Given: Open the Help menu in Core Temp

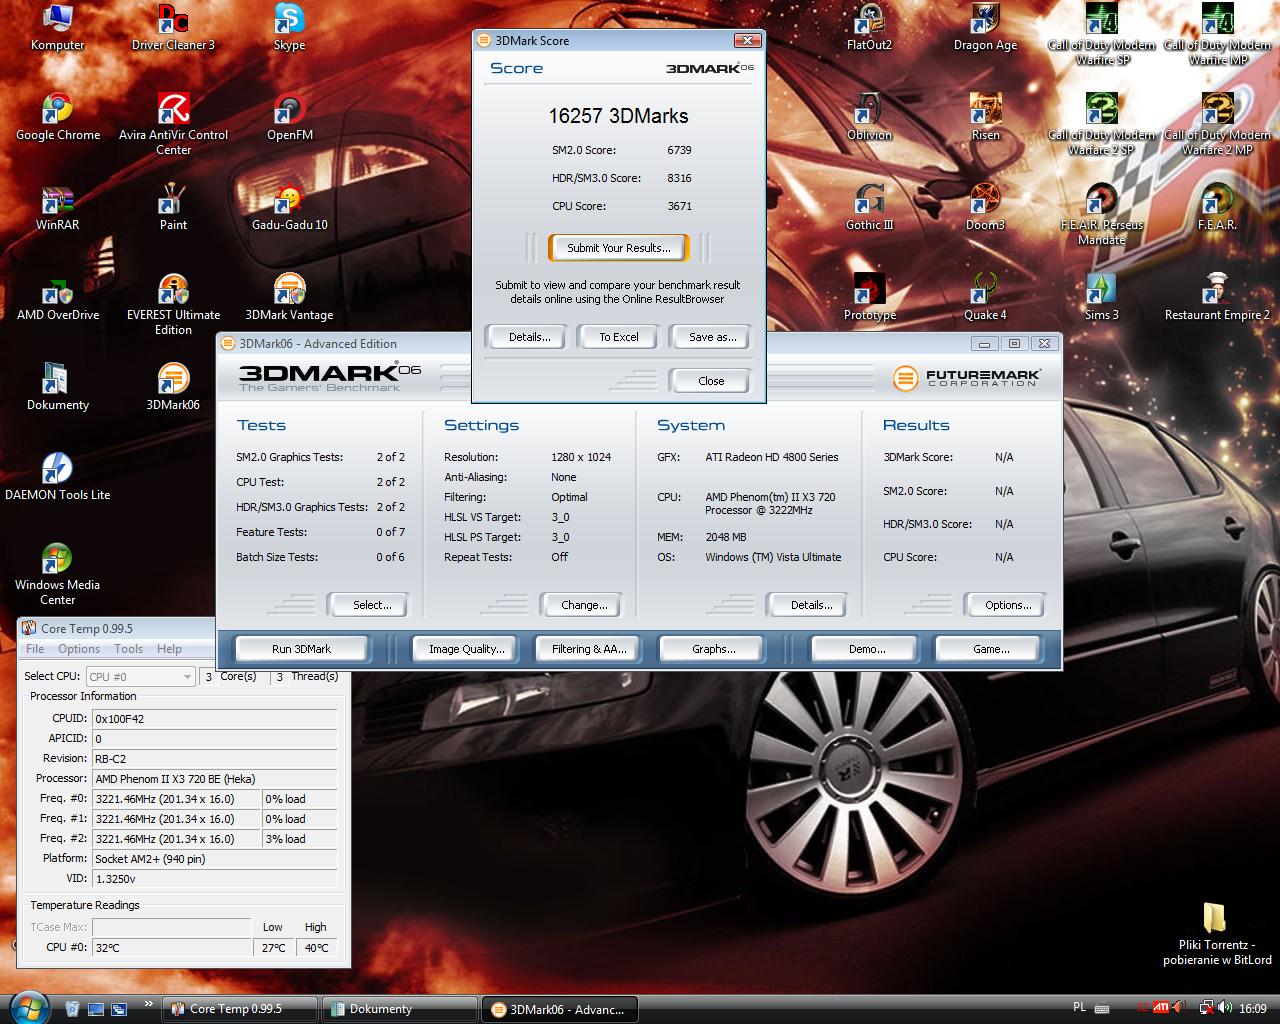Looking at the screenshot, I should coord(169,649).
